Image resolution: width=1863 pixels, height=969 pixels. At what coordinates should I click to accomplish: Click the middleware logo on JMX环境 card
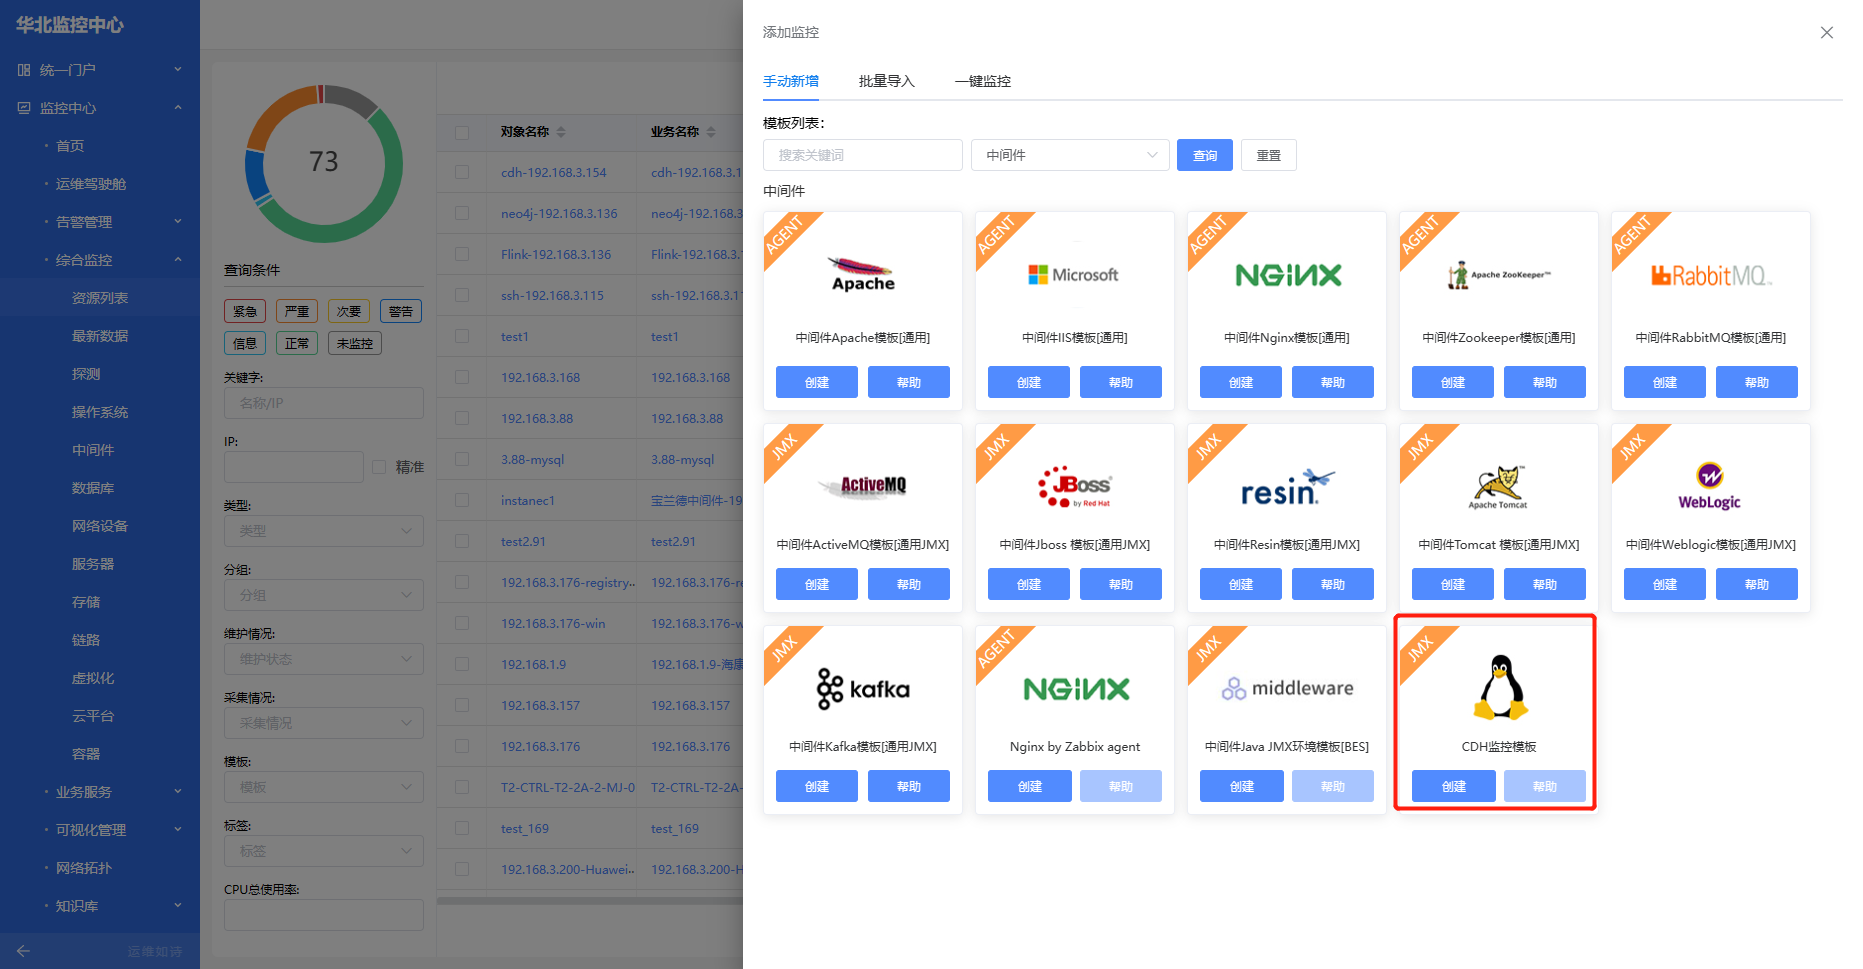[1288, 689]
